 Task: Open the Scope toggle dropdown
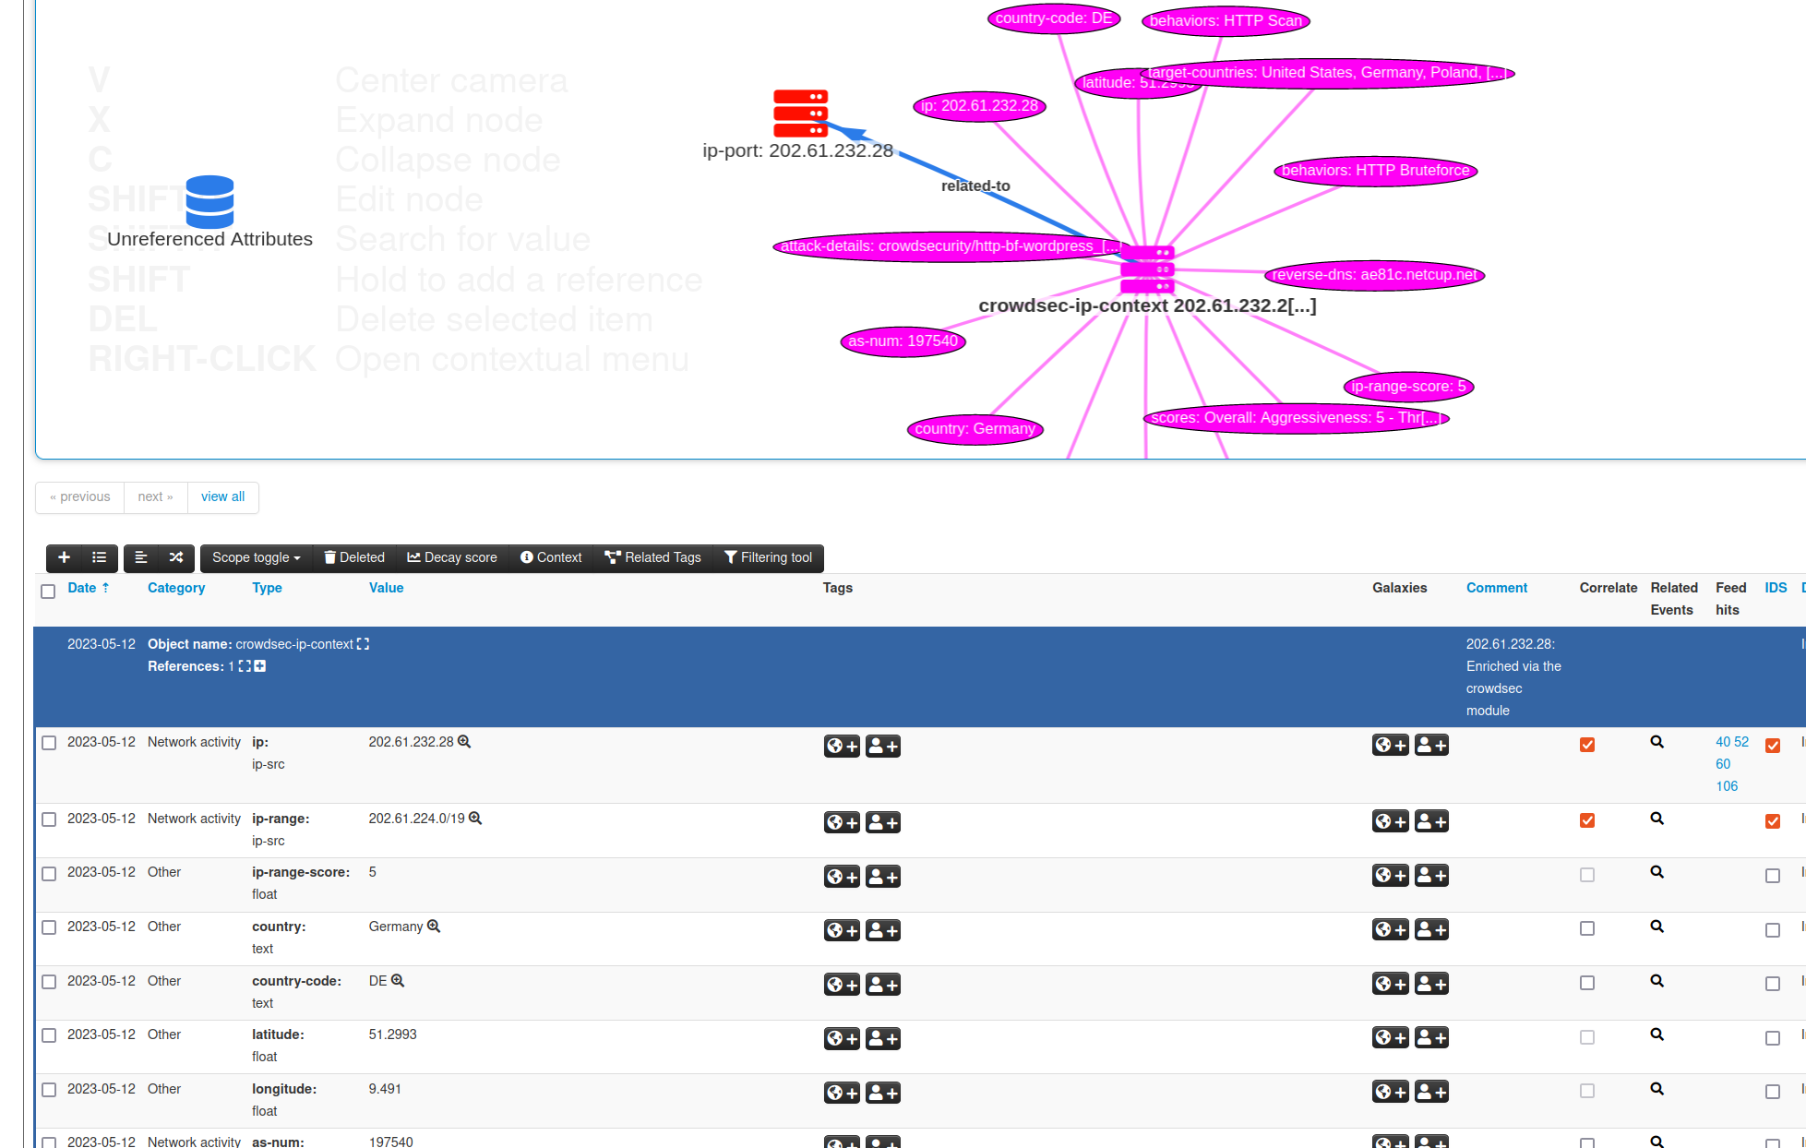pos(256,558)
